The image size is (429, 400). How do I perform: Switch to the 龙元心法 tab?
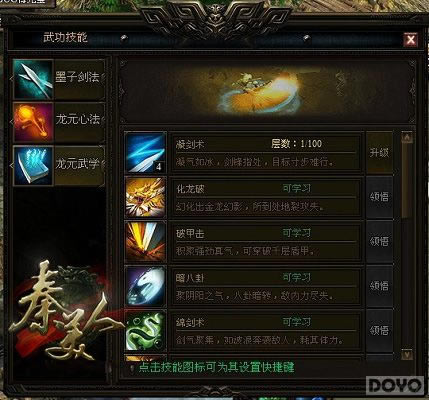pos(79,120)
